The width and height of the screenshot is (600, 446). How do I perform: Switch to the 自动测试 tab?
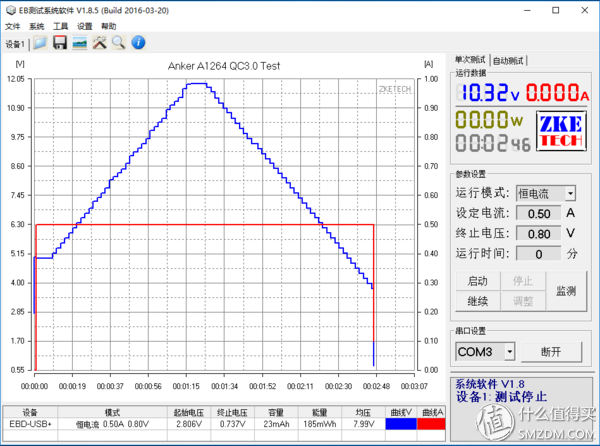tap(508, 60)
